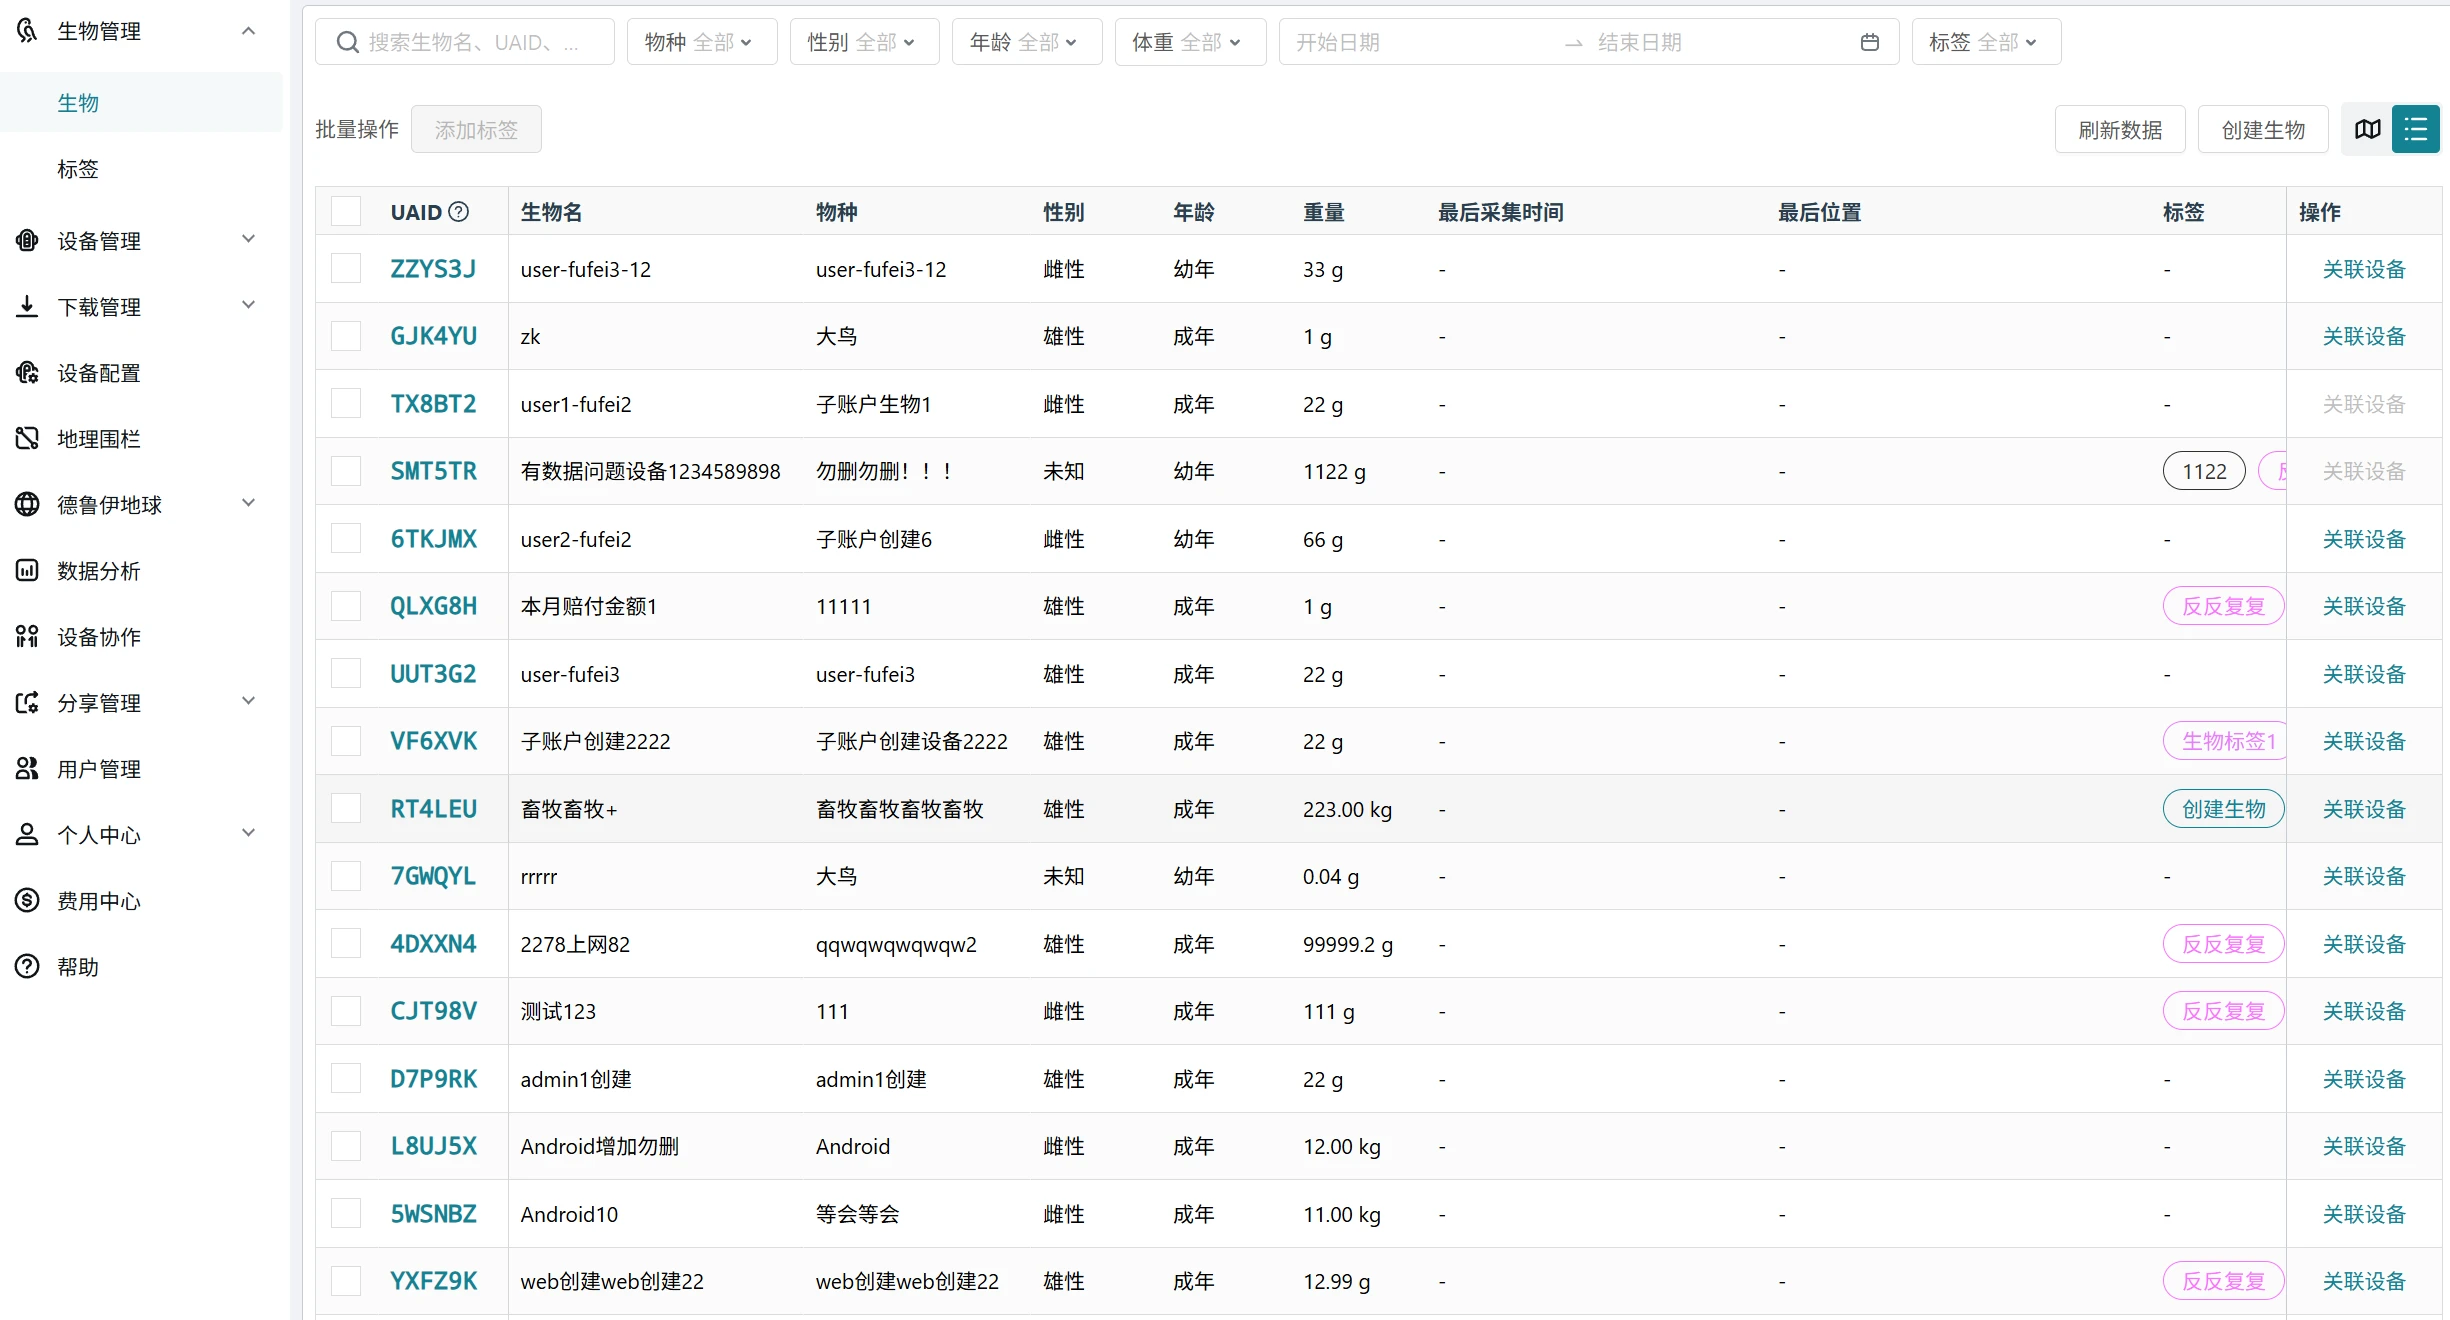Click the 创建生物 button
The height and width of the screenshot is (1320, 2450).
(x=2262, y=130)
